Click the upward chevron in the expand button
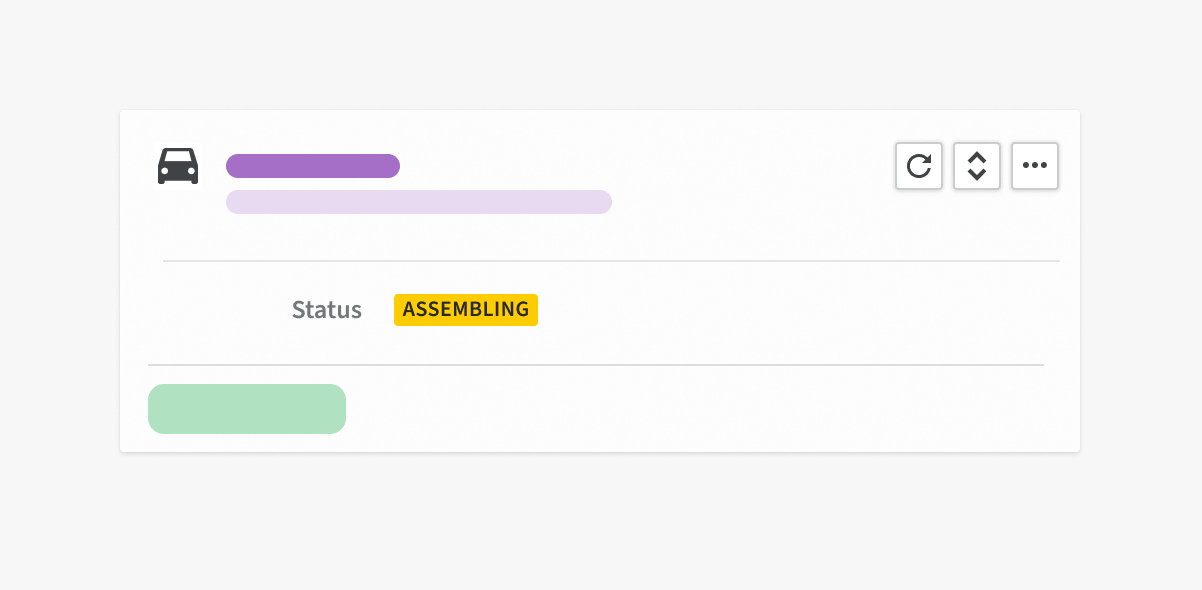The width and height of the screenshot is (1202, 590). [x=977, y=157]
